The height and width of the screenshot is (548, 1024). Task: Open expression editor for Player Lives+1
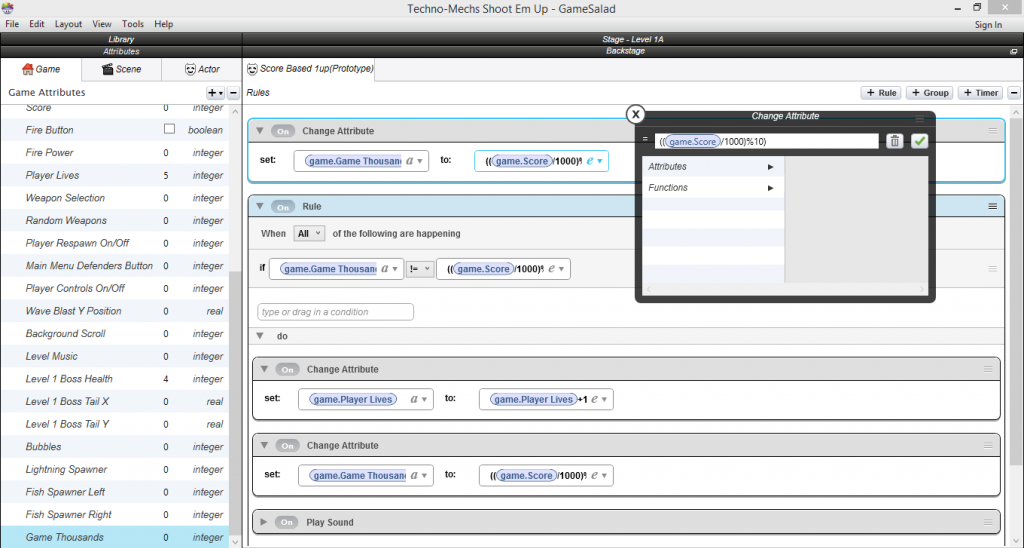pyautogui.click(x=598, y=399)
